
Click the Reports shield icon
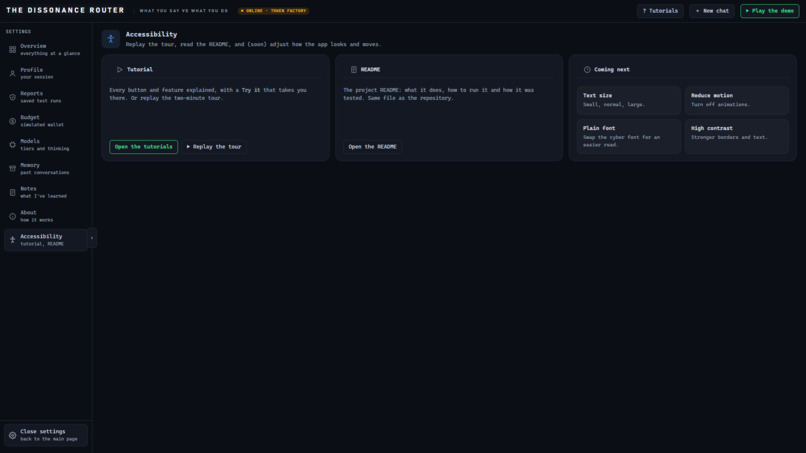click(x=12, y=97)
